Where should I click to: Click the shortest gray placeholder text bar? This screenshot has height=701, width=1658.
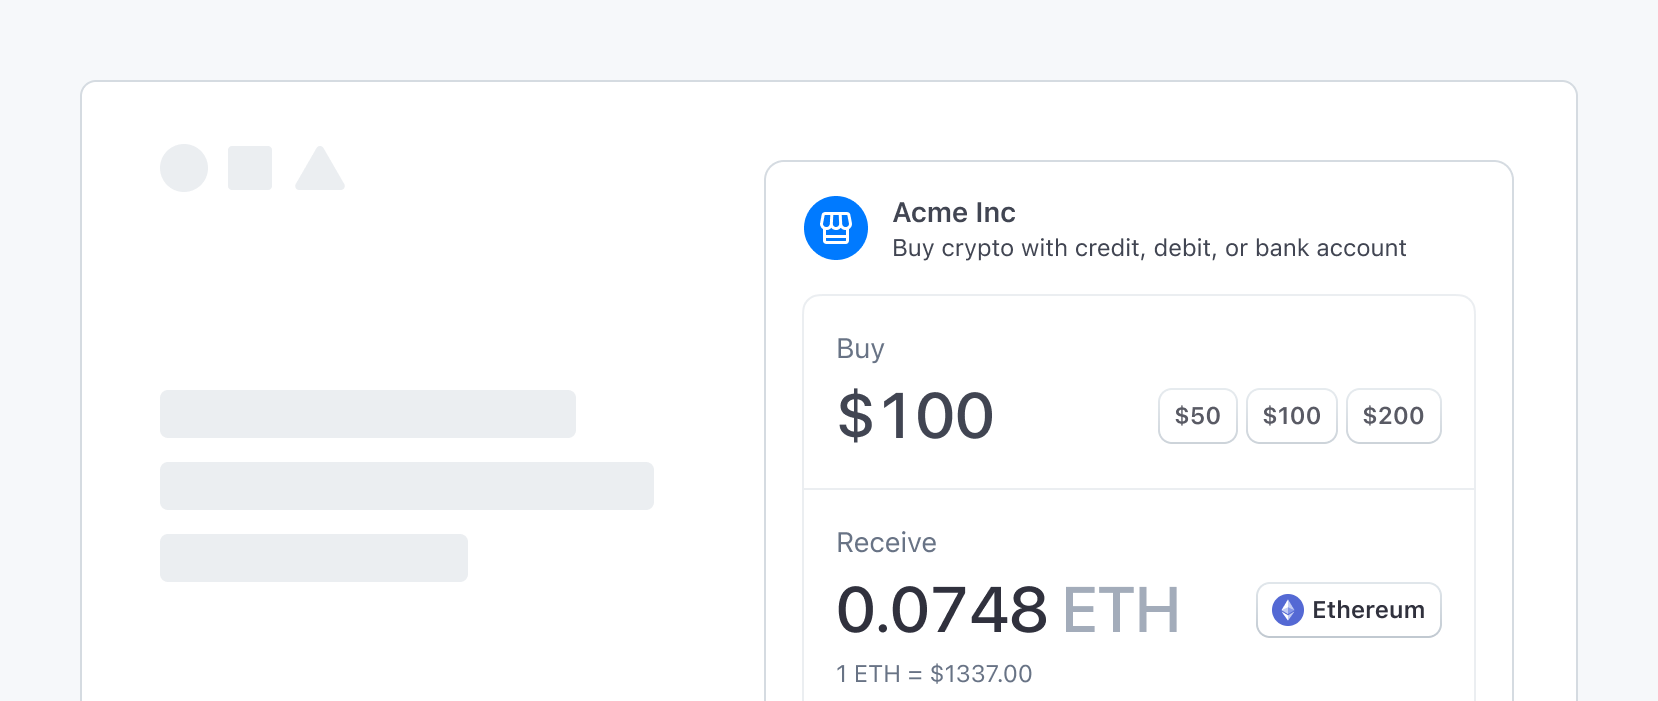click(x=314, y=558)
